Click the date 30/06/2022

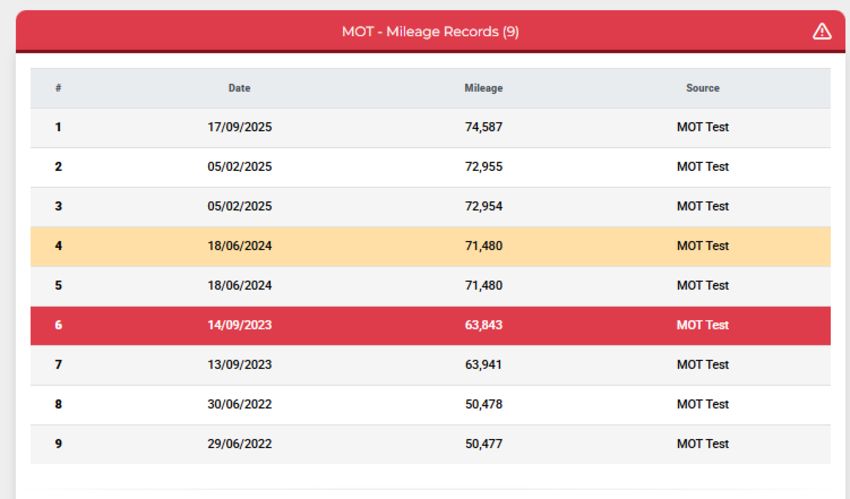240,404
